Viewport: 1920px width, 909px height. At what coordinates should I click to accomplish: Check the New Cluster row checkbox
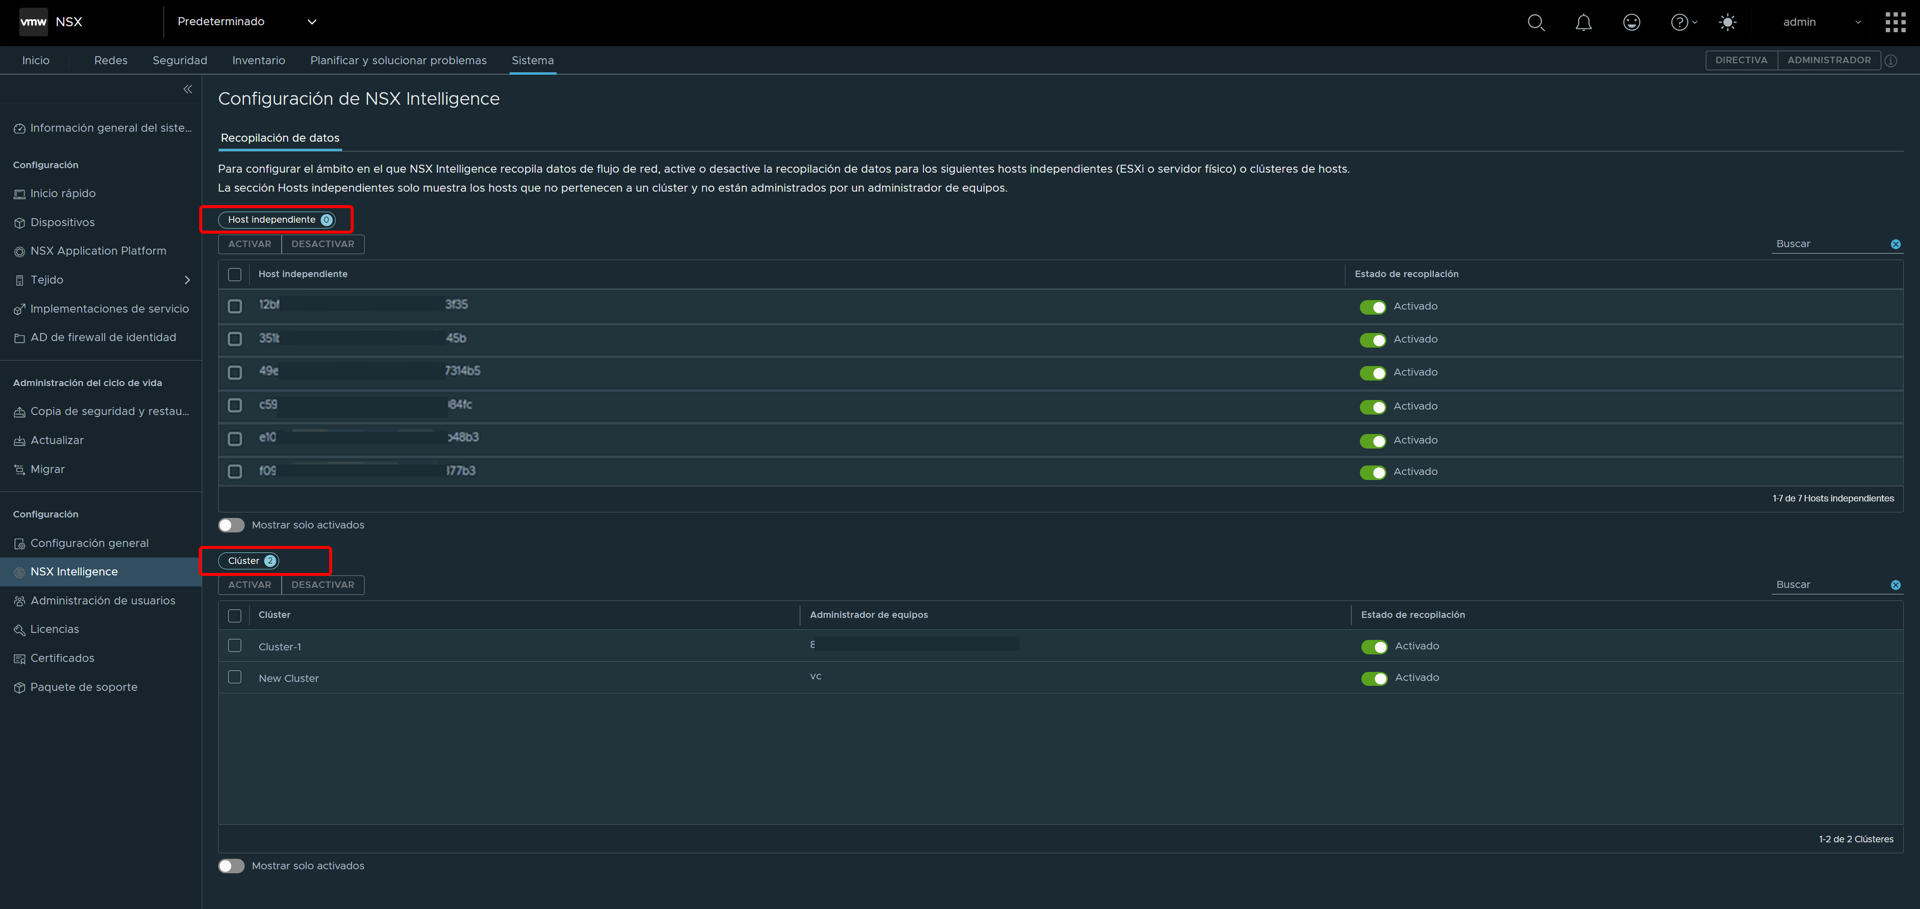coord(235,677)
